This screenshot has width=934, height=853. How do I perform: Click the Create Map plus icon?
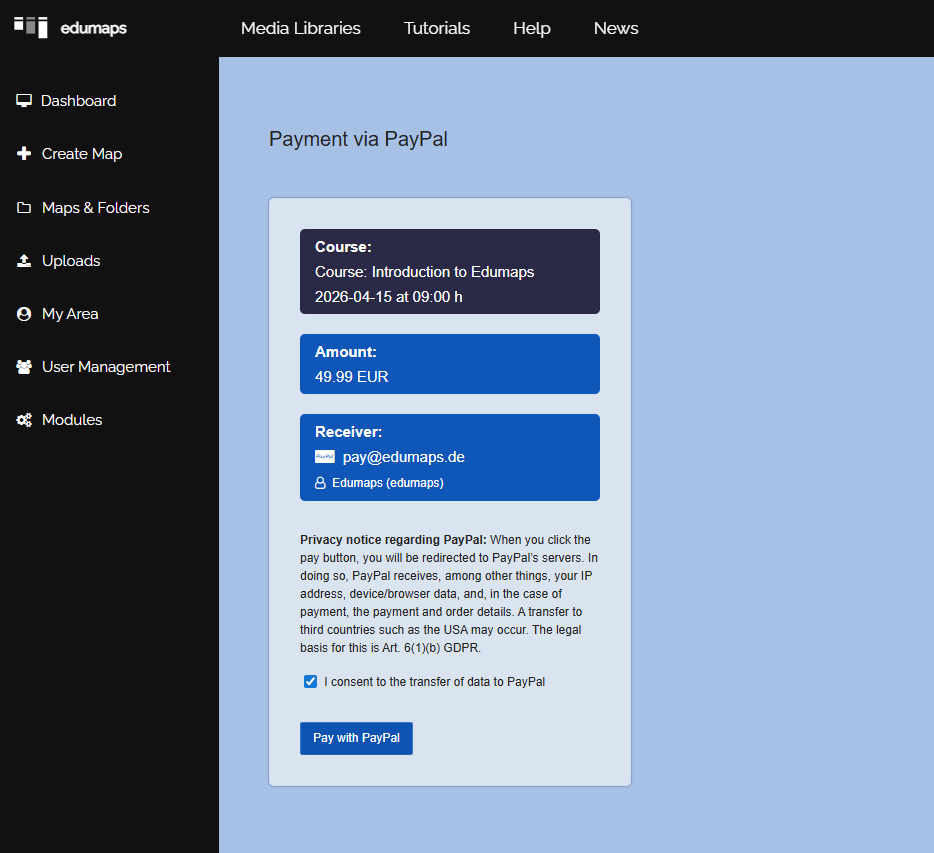pyautogui.click(x=24, y=154)
